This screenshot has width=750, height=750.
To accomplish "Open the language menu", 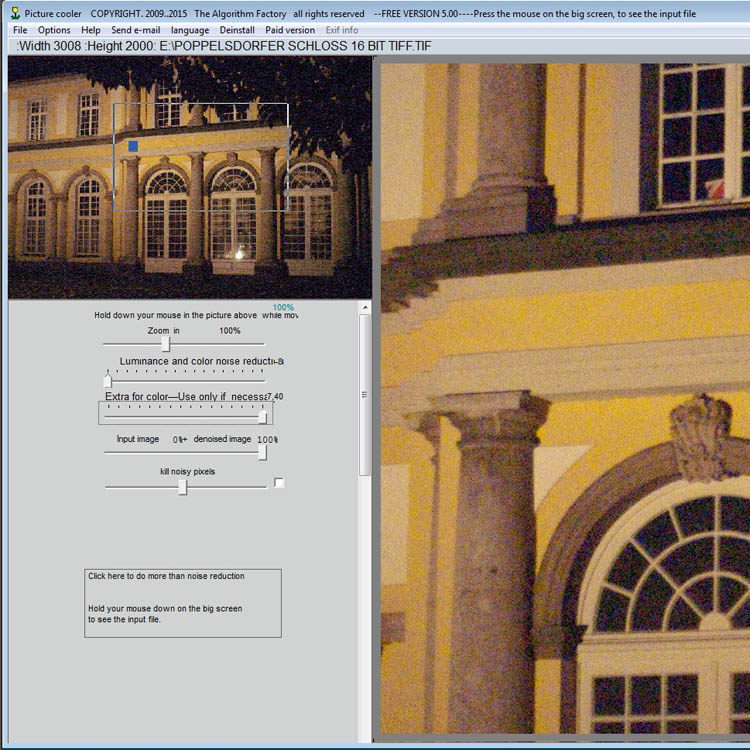I will pyautogui.click(x=190, y=30).
